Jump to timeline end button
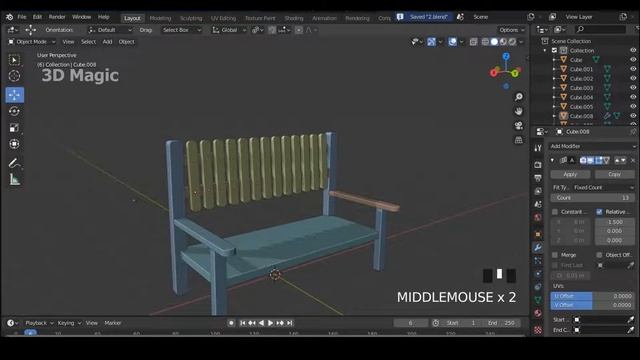The width and height of the screenshot is (640, 360). pos(289,323)
